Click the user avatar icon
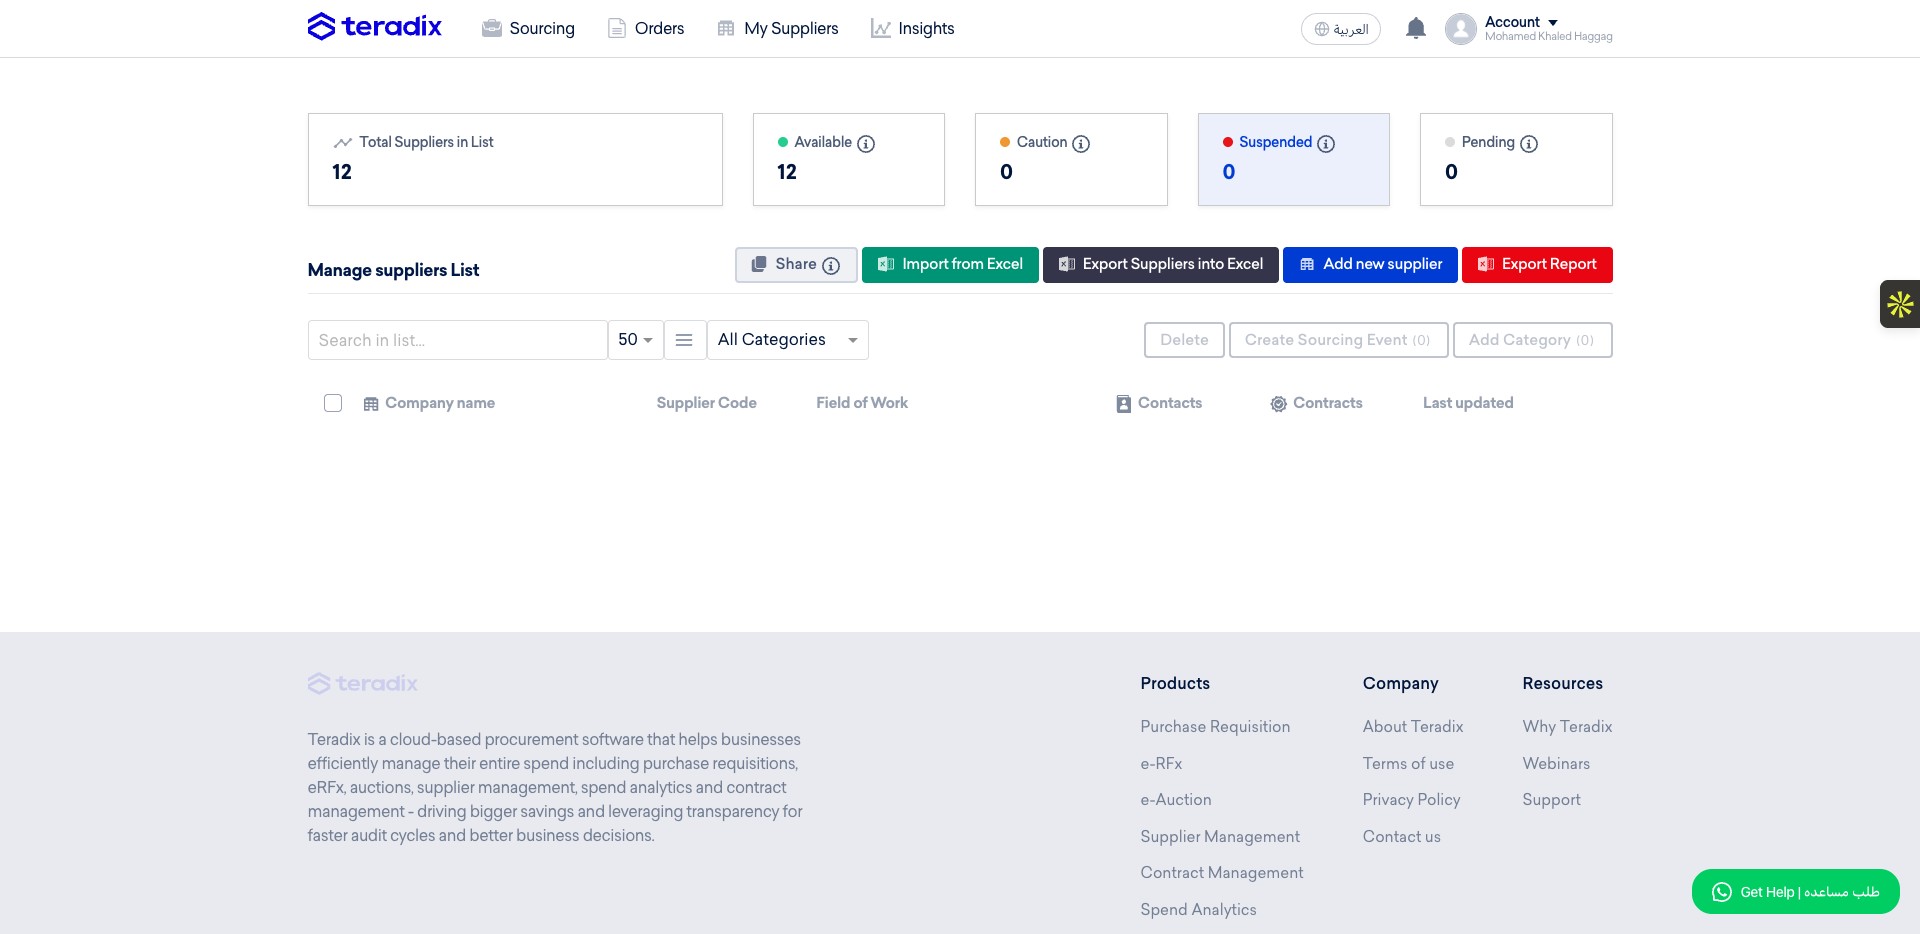The image size is (1920, 934). (1460, 29)
